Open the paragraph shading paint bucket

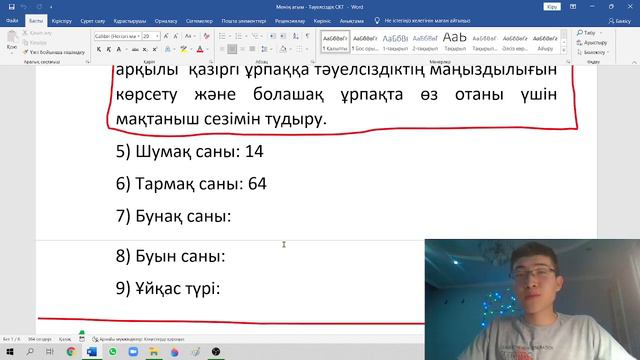coord(283,49)
